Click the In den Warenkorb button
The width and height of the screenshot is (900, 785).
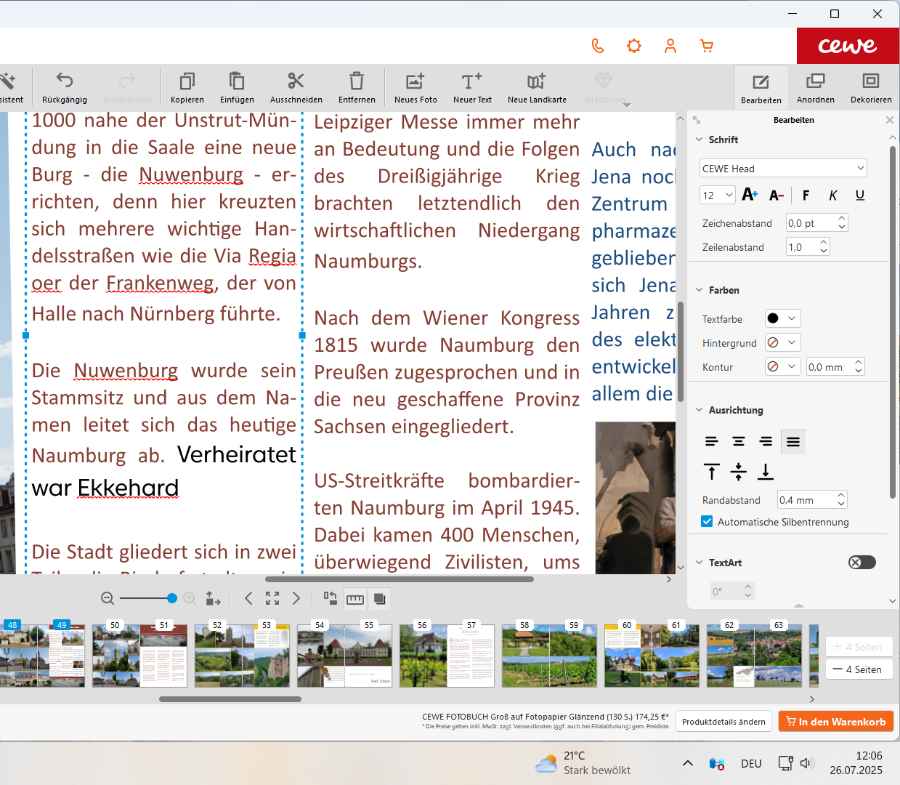click(835, 722)
